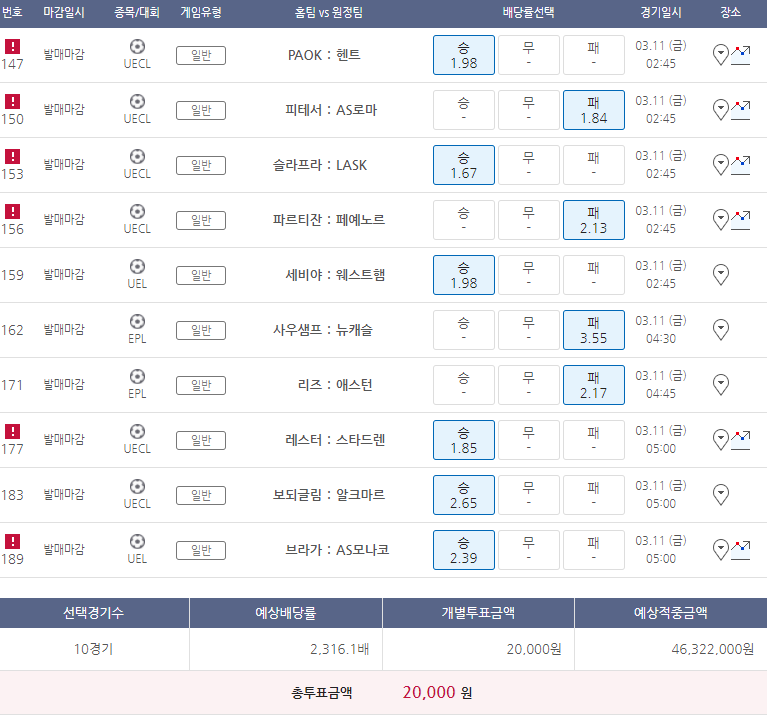This screenshot has height=720, width=783.
Task: Toggle 승 2.65 for 보되글림 match
Action: pos(464,495)
